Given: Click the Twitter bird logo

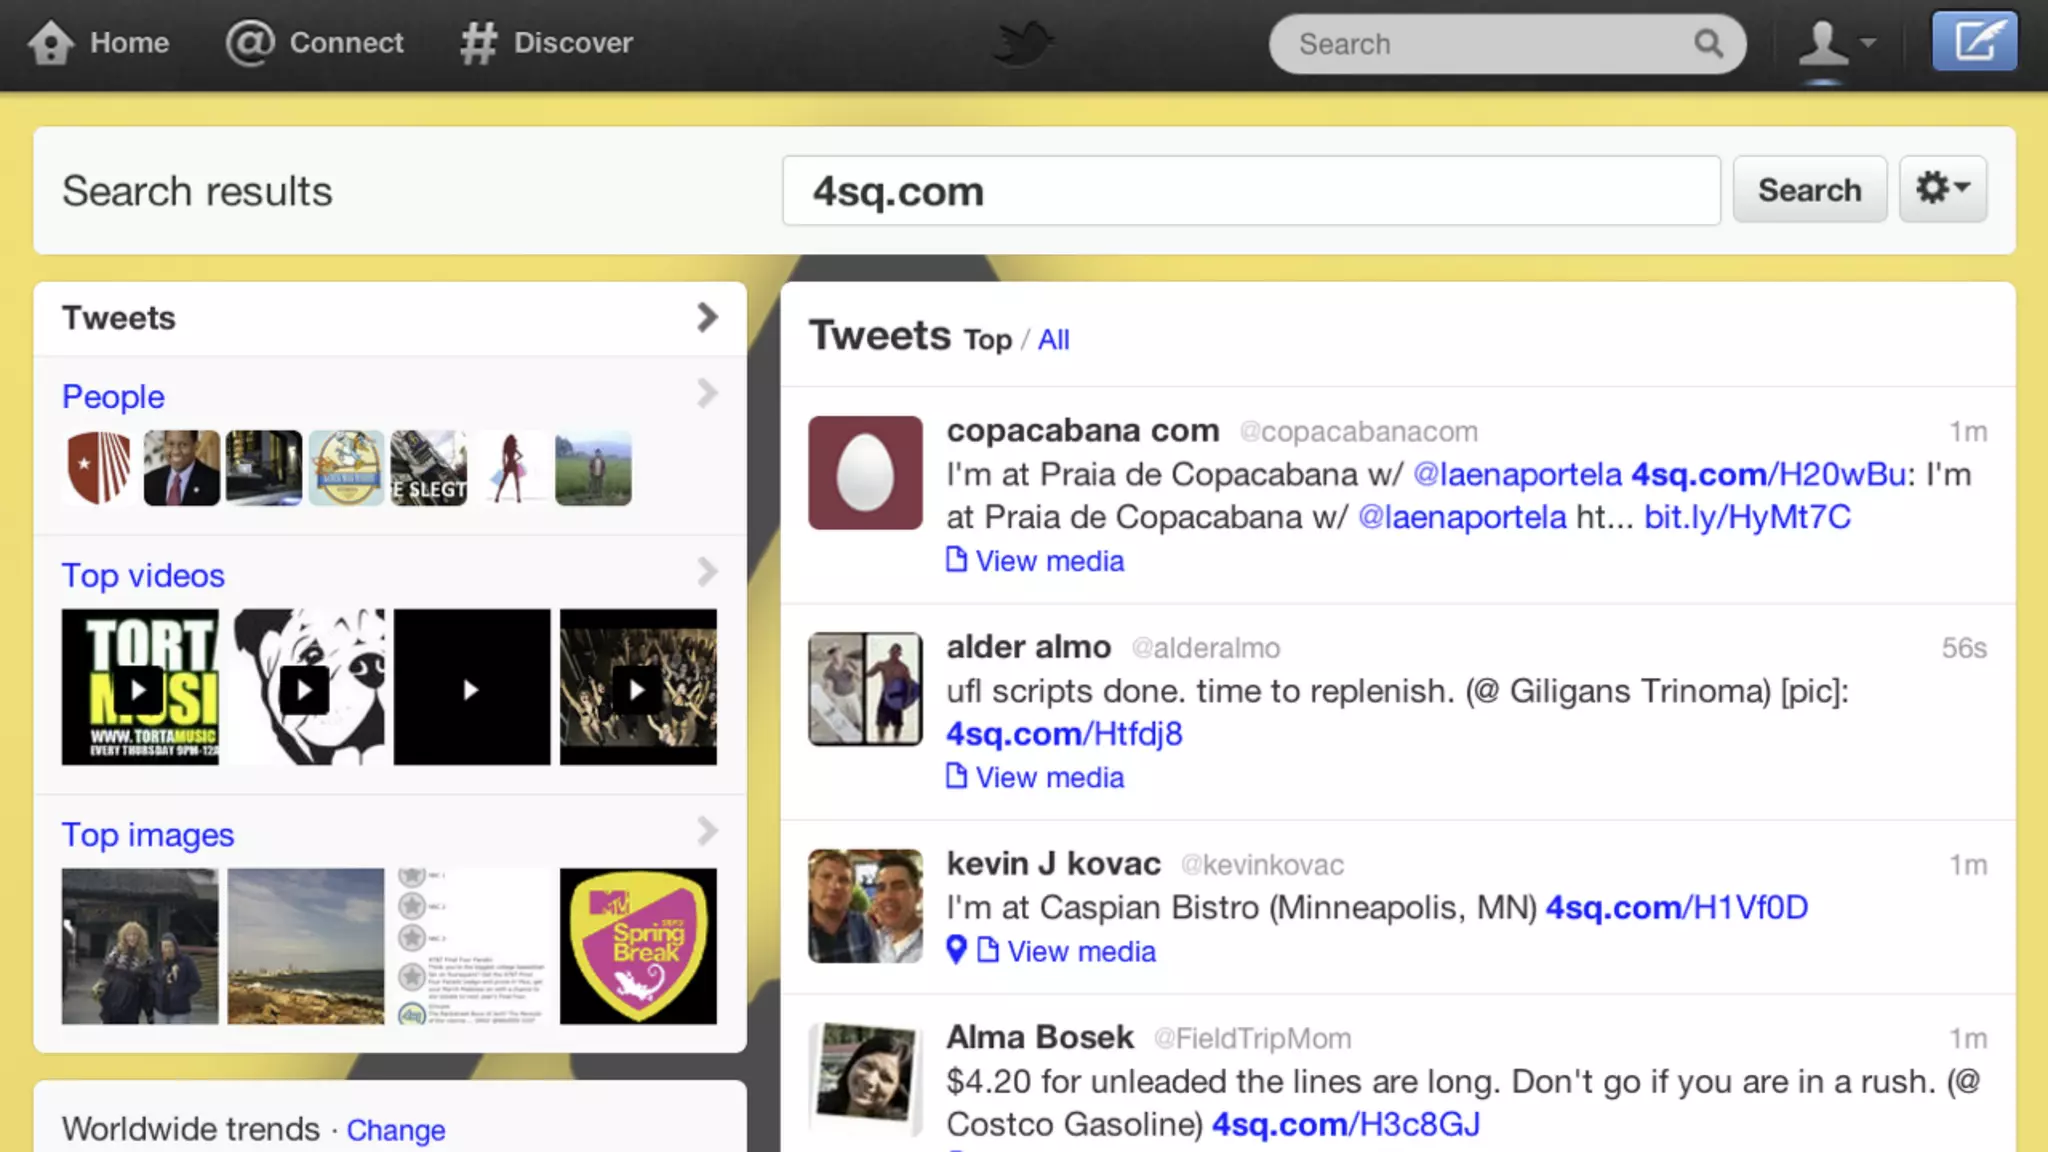Looking at the screenshot, I should coord(1022,44).
